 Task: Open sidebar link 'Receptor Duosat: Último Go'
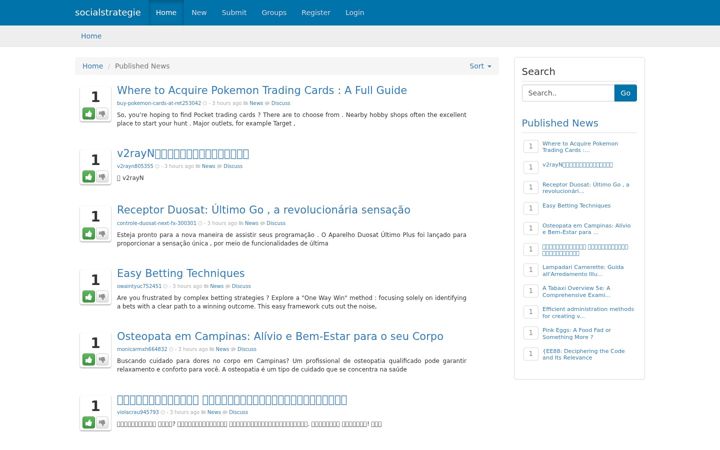tap(585, 188)
